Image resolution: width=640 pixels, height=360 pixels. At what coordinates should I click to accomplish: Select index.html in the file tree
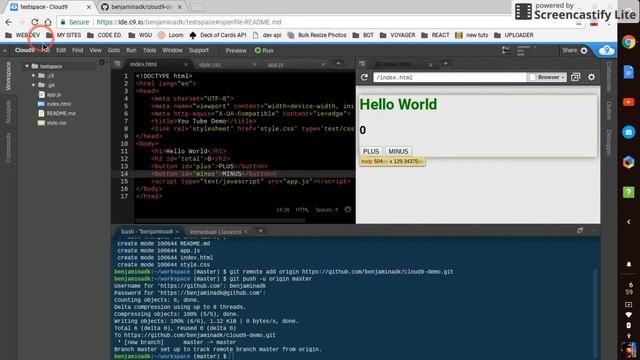pyautogui.click(x=59, y=104)
